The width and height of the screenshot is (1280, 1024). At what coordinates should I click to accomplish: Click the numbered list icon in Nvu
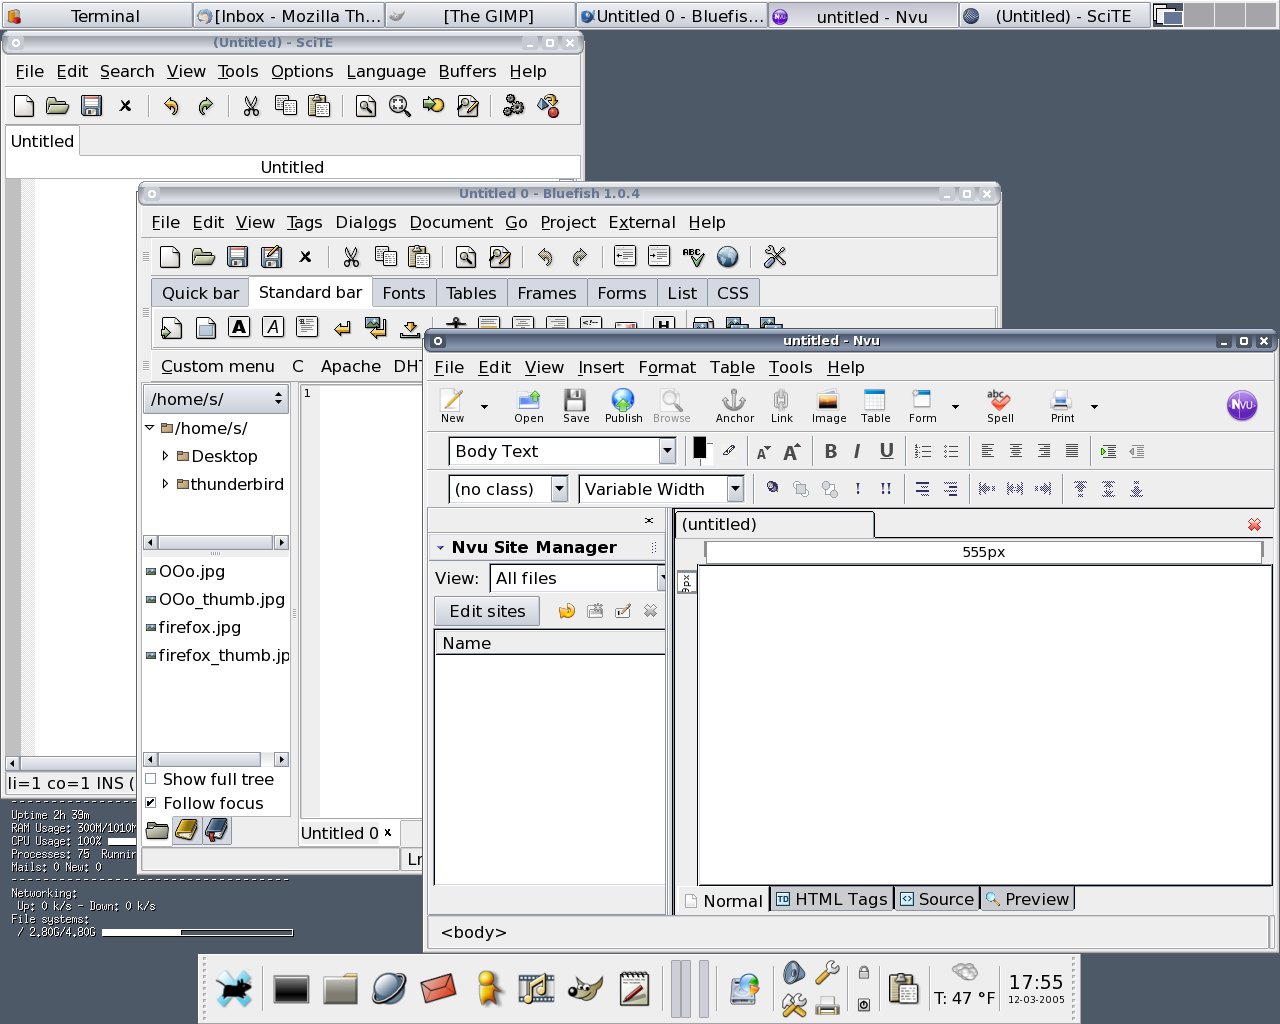tap(923, 451)
